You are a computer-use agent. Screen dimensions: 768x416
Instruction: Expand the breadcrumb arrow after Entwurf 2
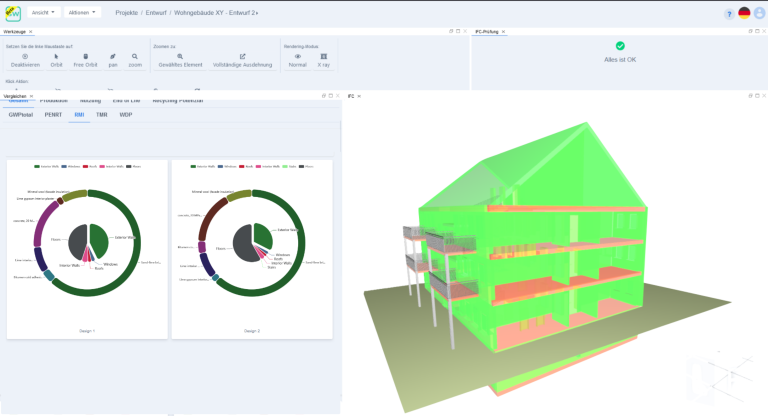point(257,13)
